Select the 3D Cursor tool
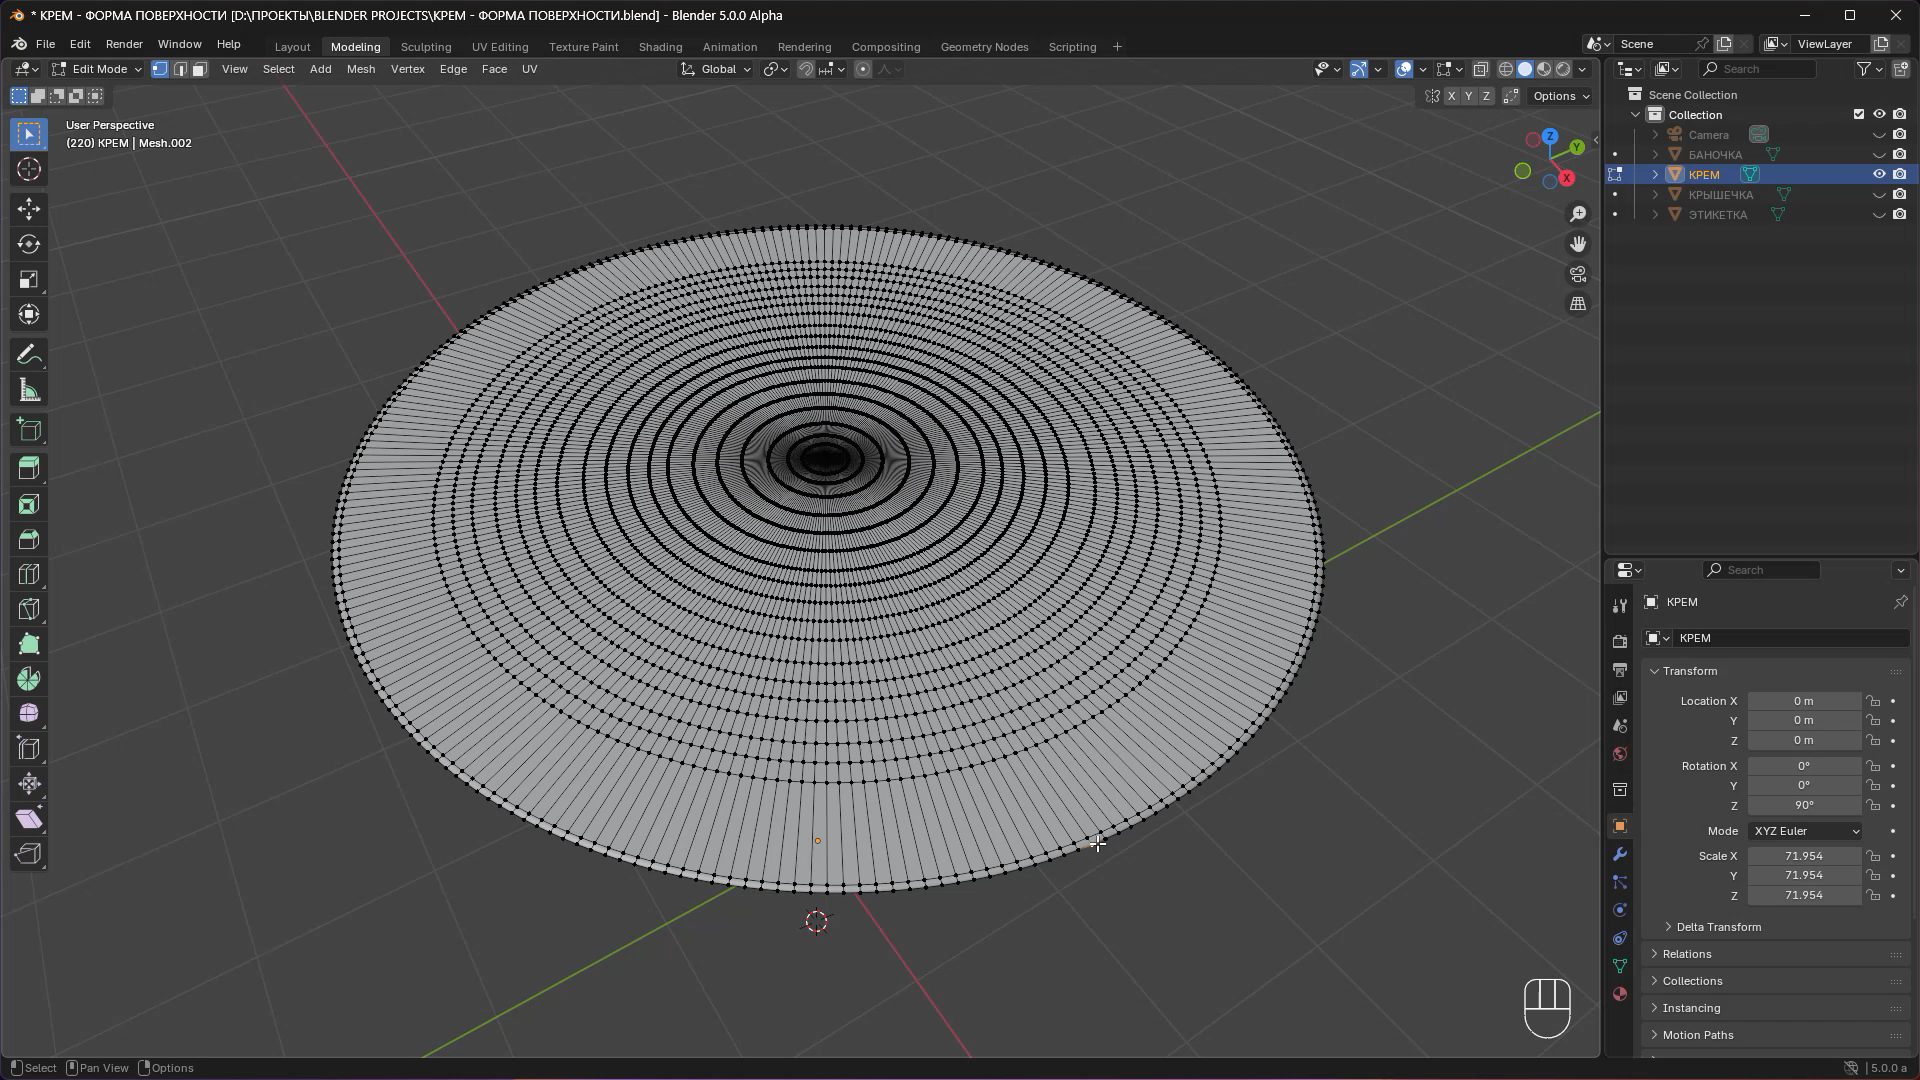 (x=29, y=169)
